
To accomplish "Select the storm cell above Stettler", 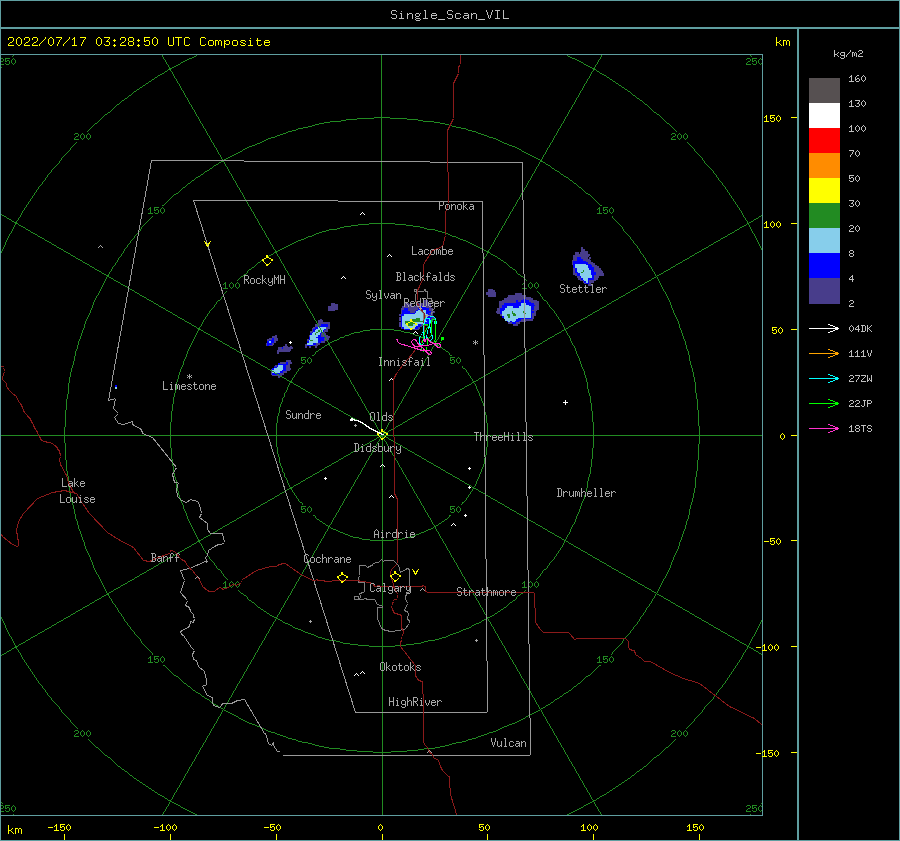I will 586,267.
